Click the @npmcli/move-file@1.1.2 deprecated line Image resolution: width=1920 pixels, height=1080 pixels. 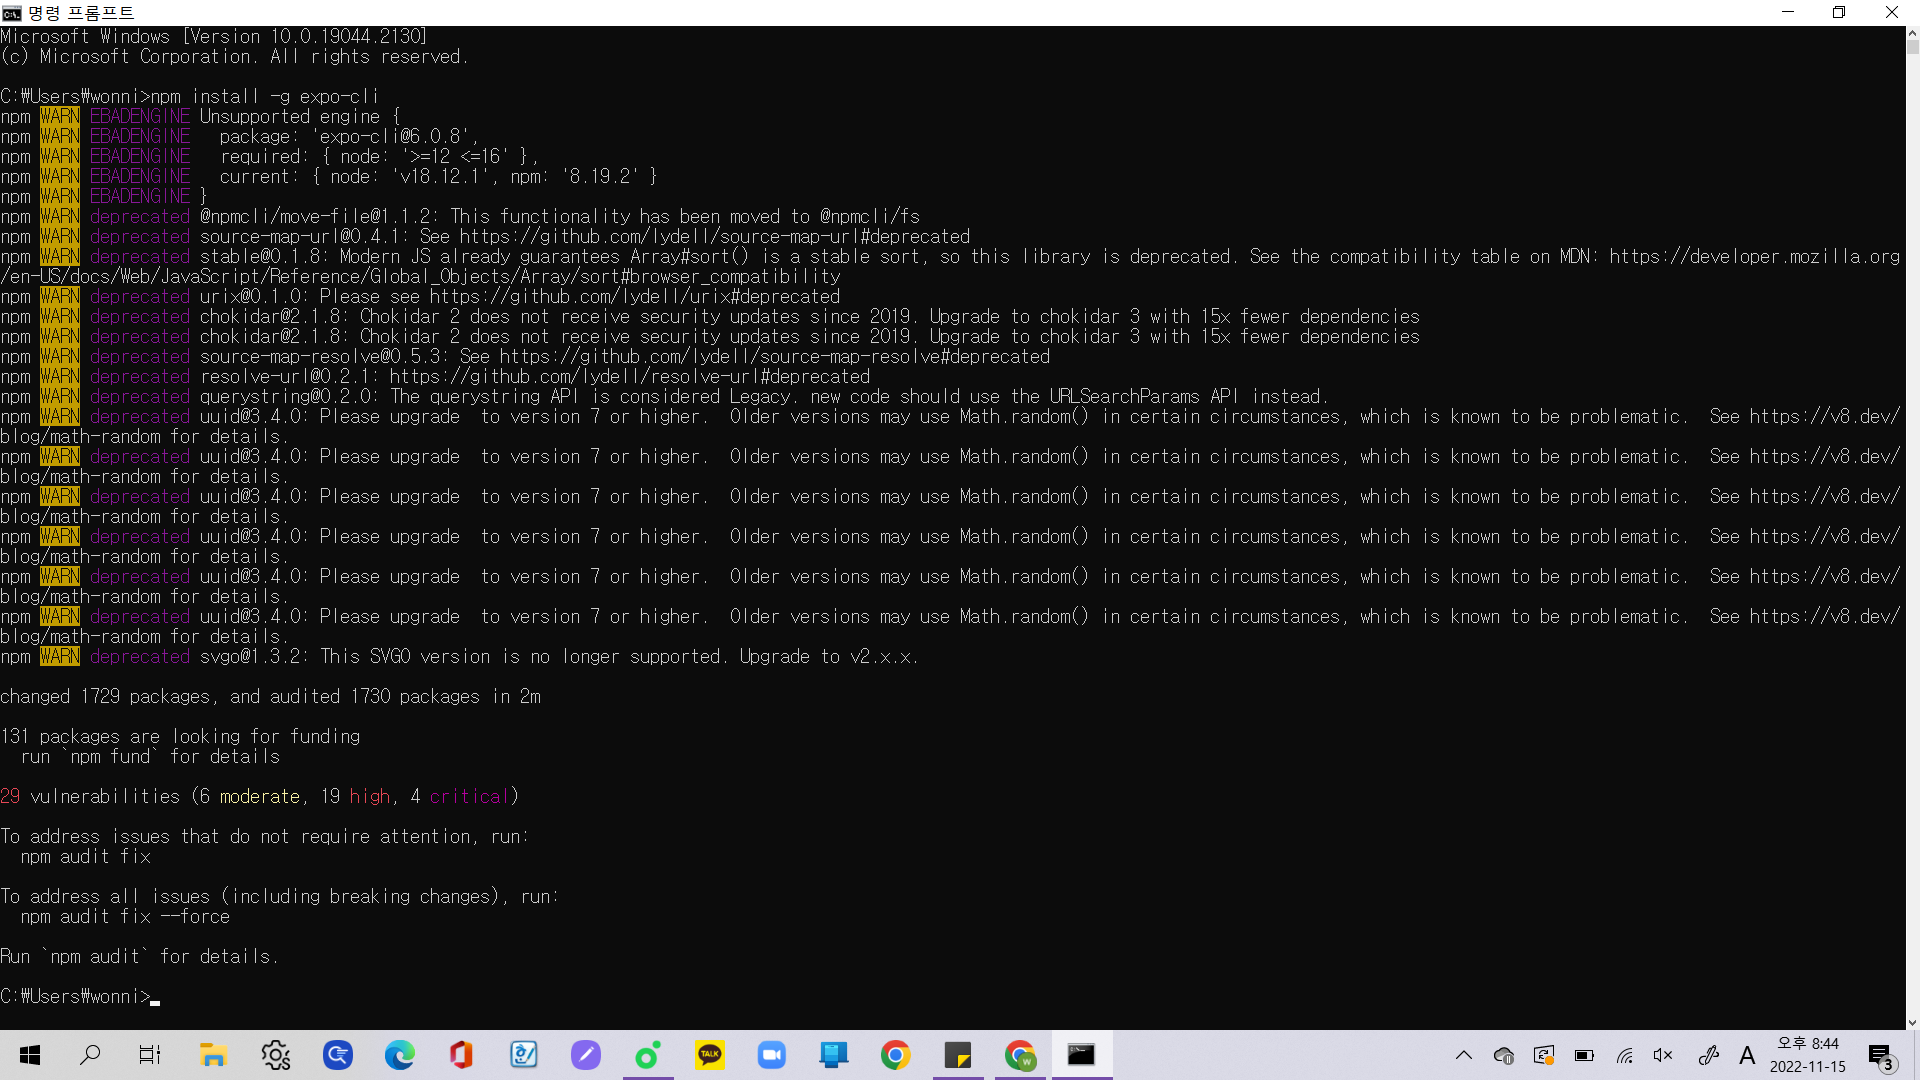[460, 217]
